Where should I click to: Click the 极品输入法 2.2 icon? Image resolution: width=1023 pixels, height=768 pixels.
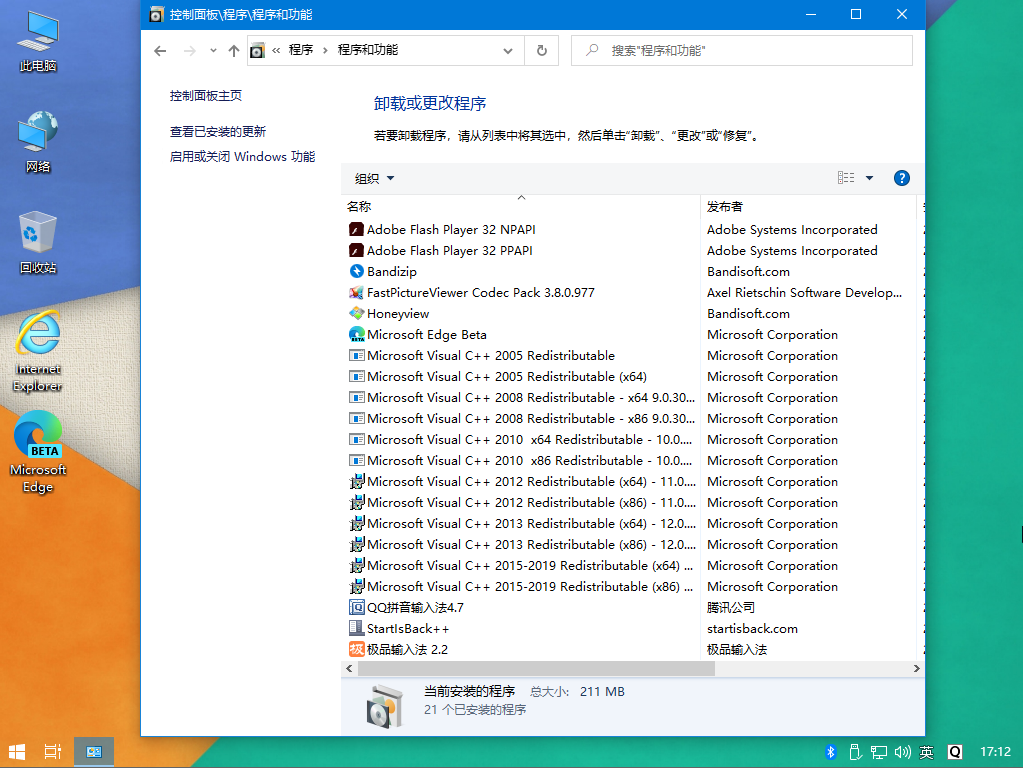(x=356, y=649)
